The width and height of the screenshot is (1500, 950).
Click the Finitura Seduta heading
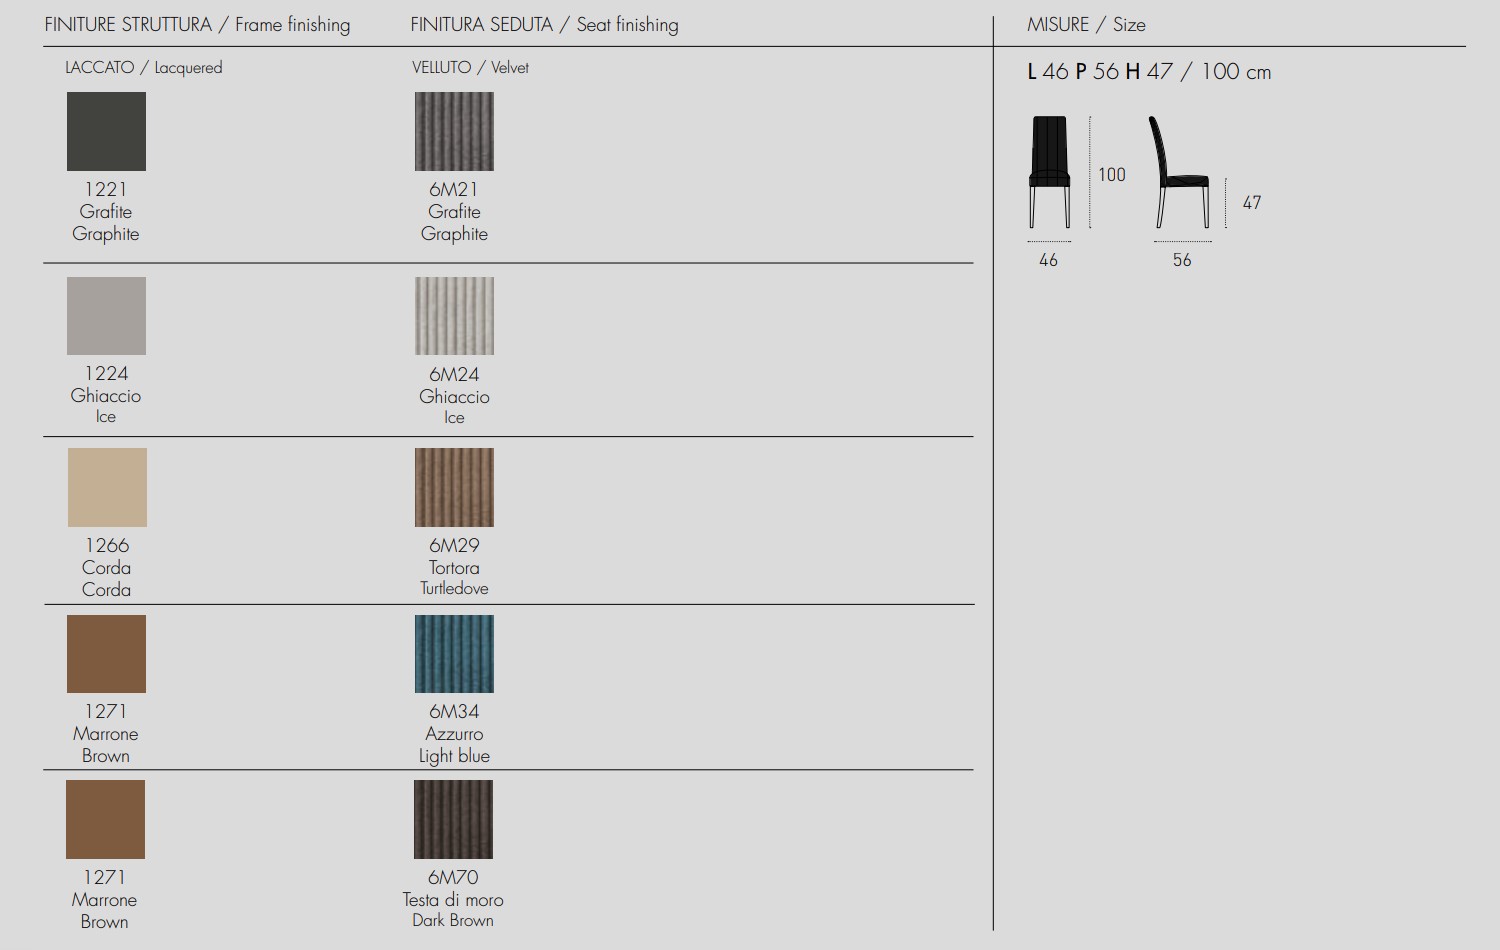(x=544, y=25)
